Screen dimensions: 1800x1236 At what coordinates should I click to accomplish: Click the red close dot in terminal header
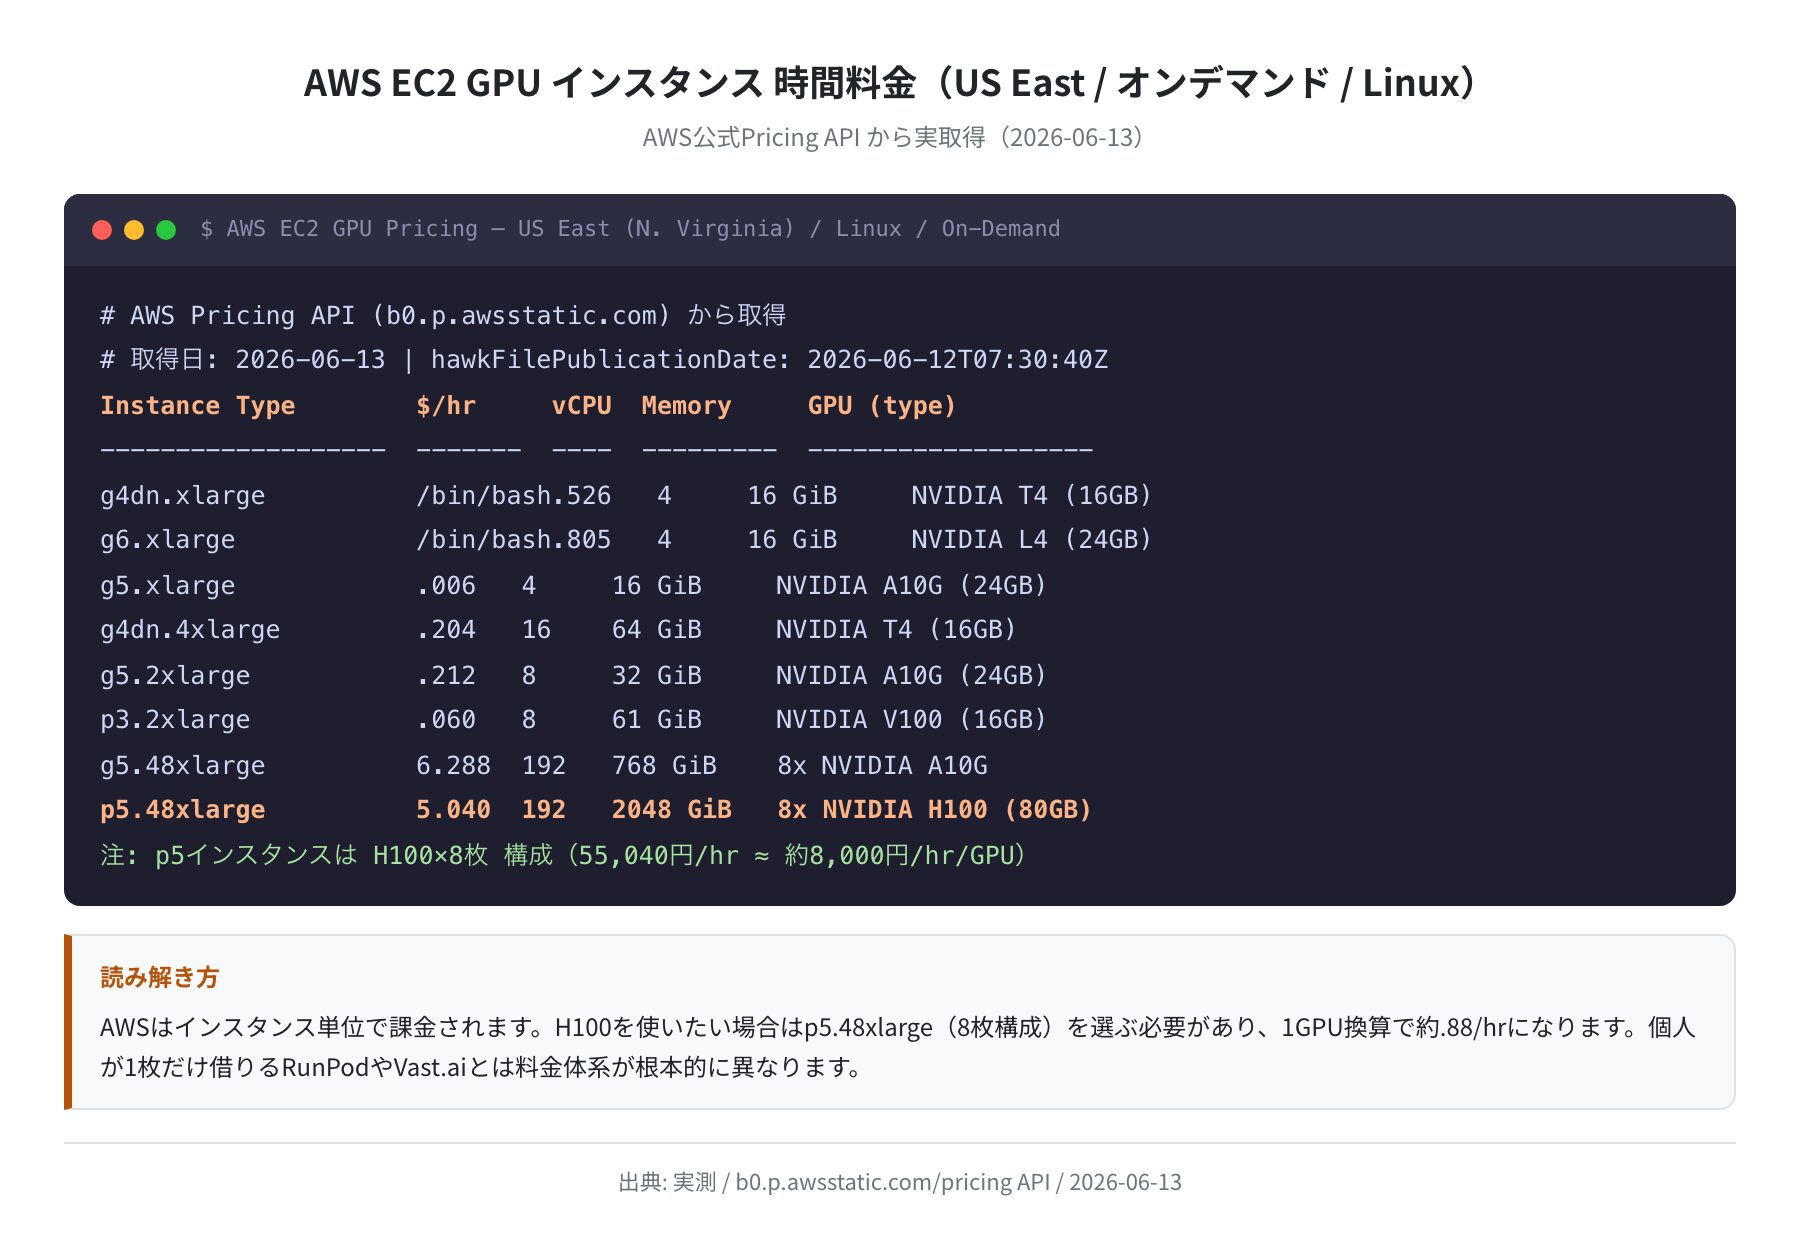click(x=102, y=230)
